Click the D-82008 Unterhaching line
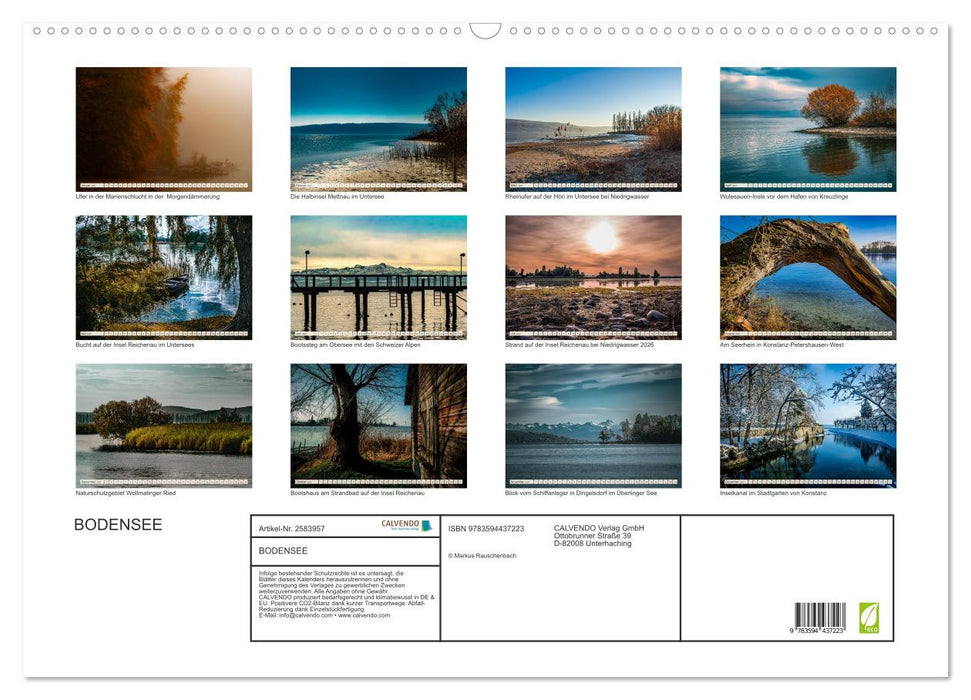This screenshot has height=700, width=971. [593, 543]
